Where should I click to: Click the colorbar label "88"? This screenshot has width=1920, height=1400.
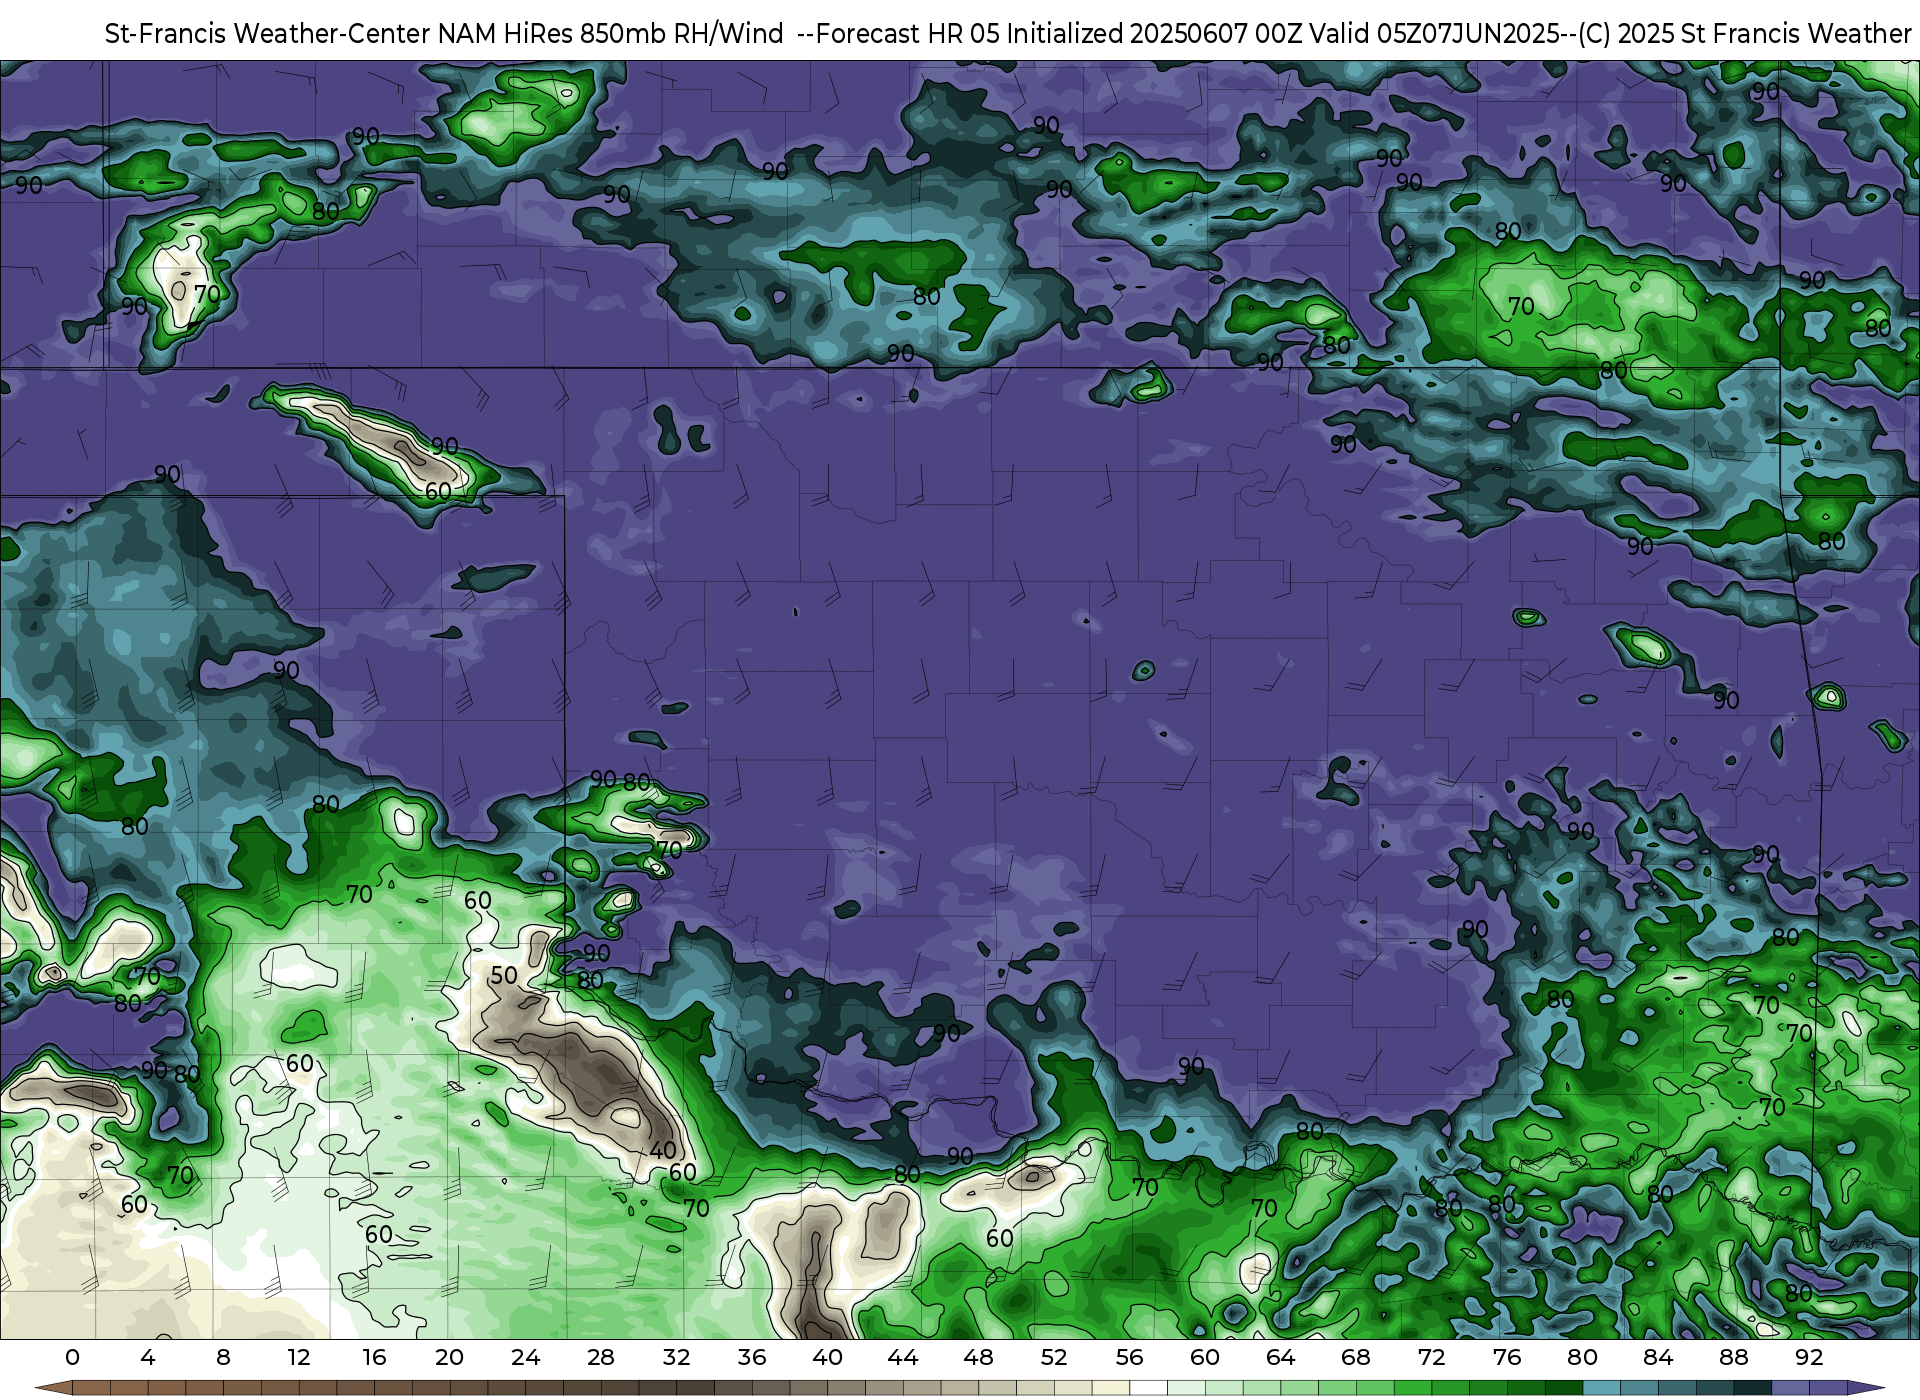[1733, 1357]
